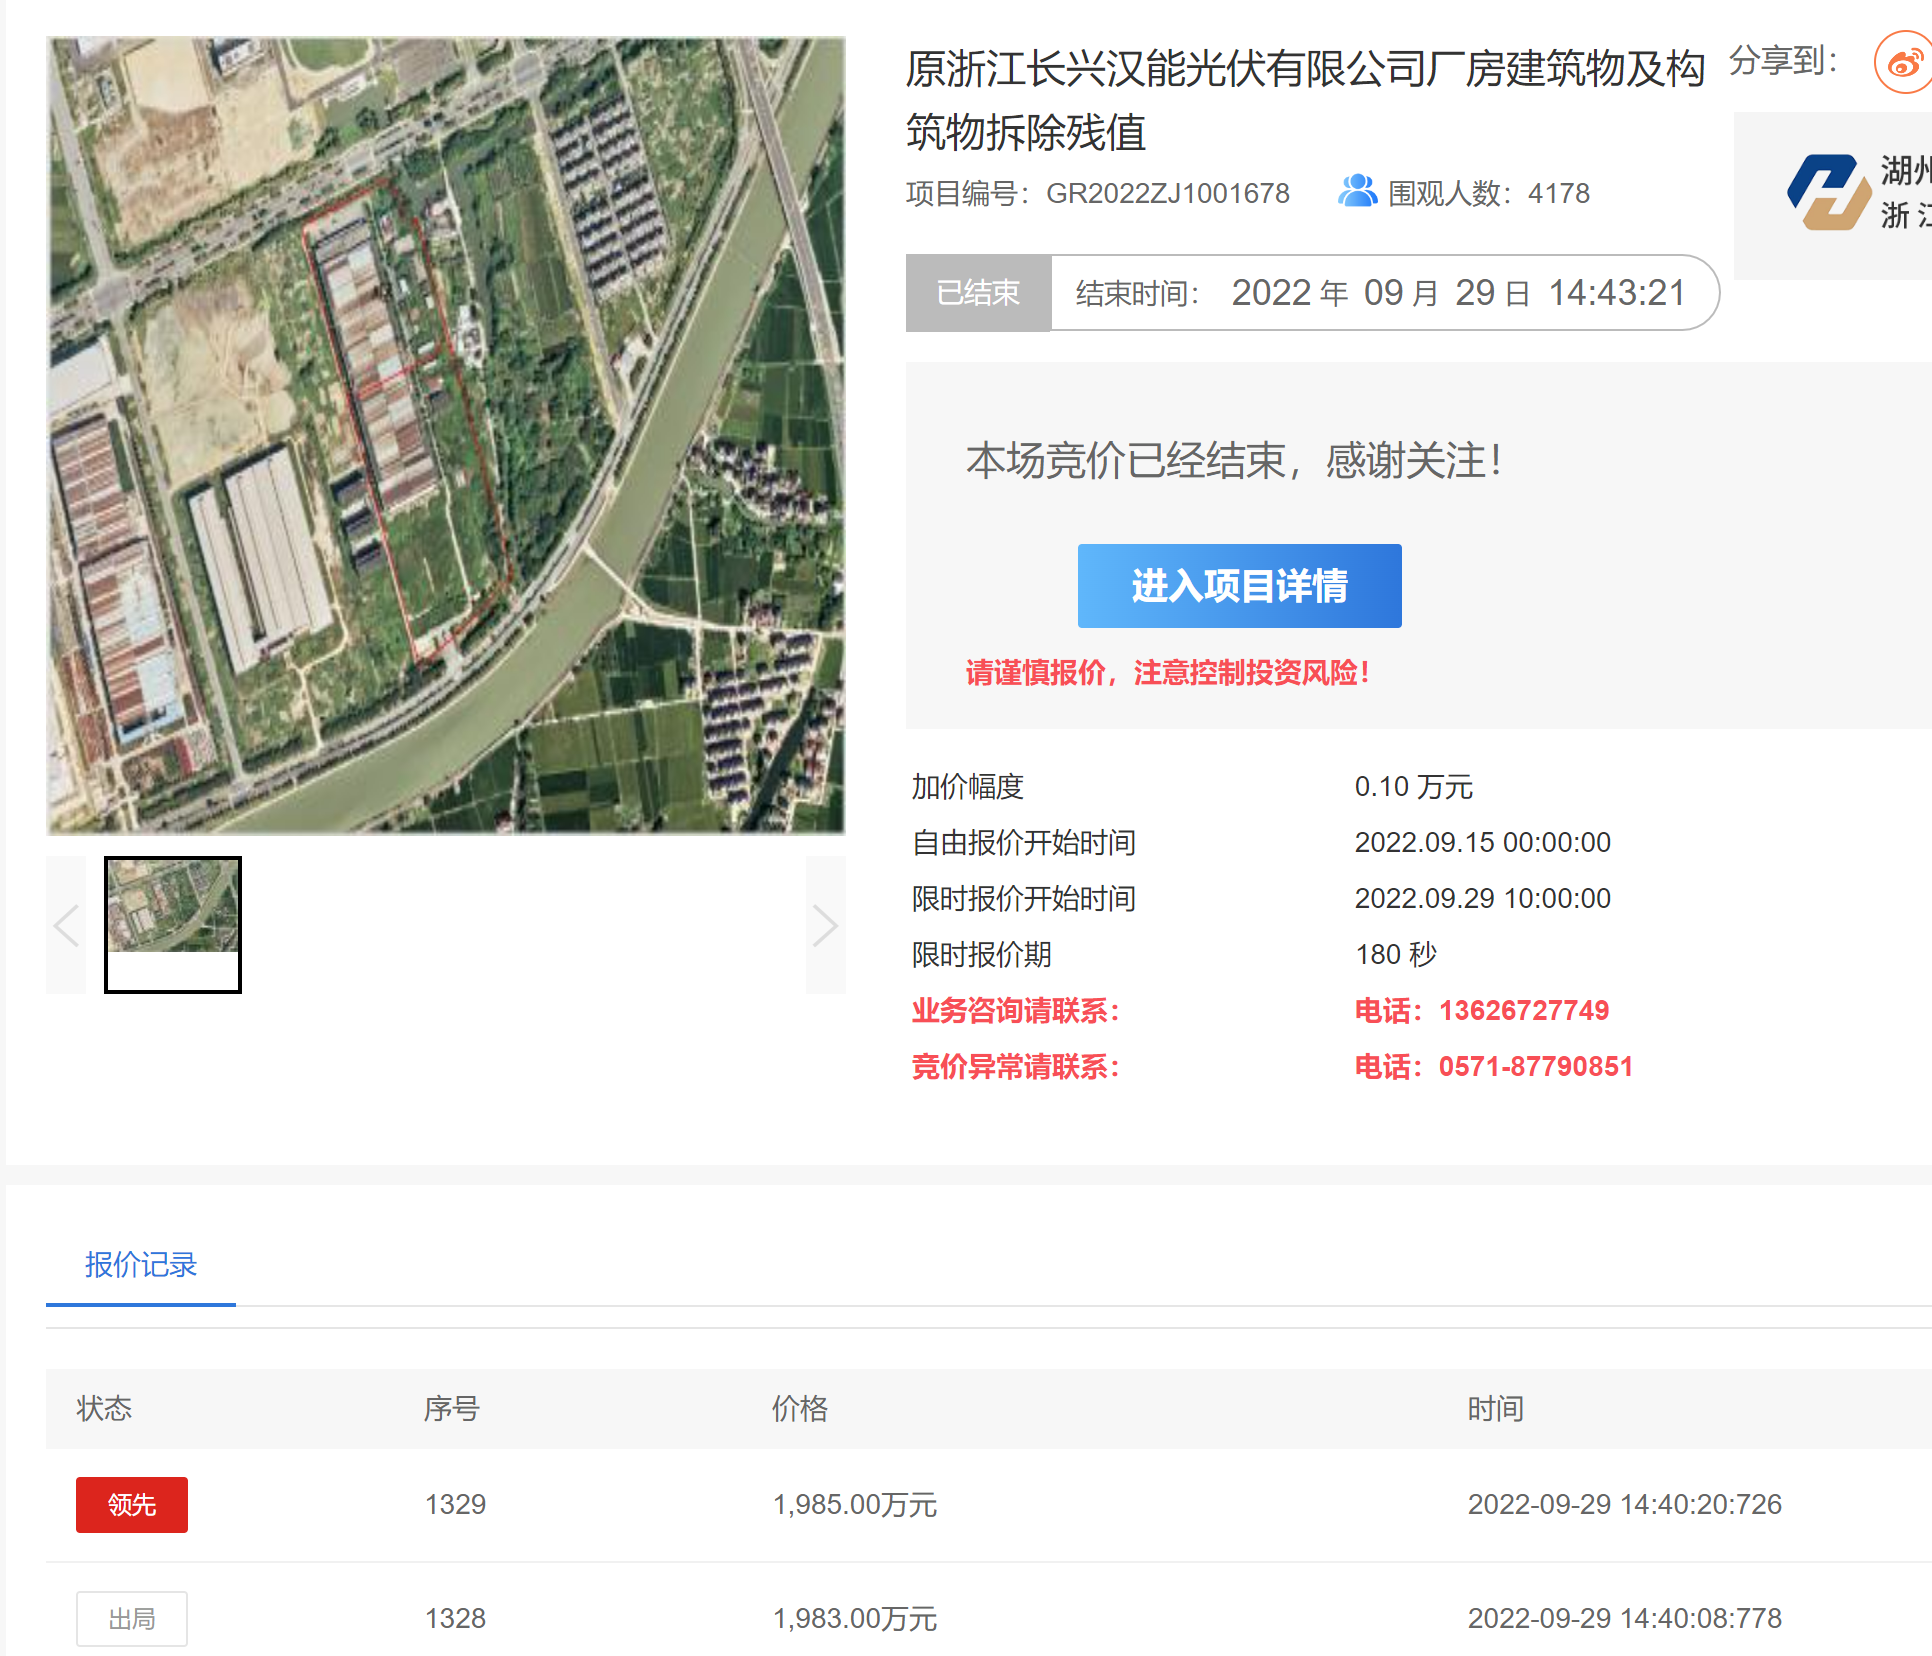Click the red 领先 status badge
Screen dimensions: 1932x1656
pos(132,1504)
